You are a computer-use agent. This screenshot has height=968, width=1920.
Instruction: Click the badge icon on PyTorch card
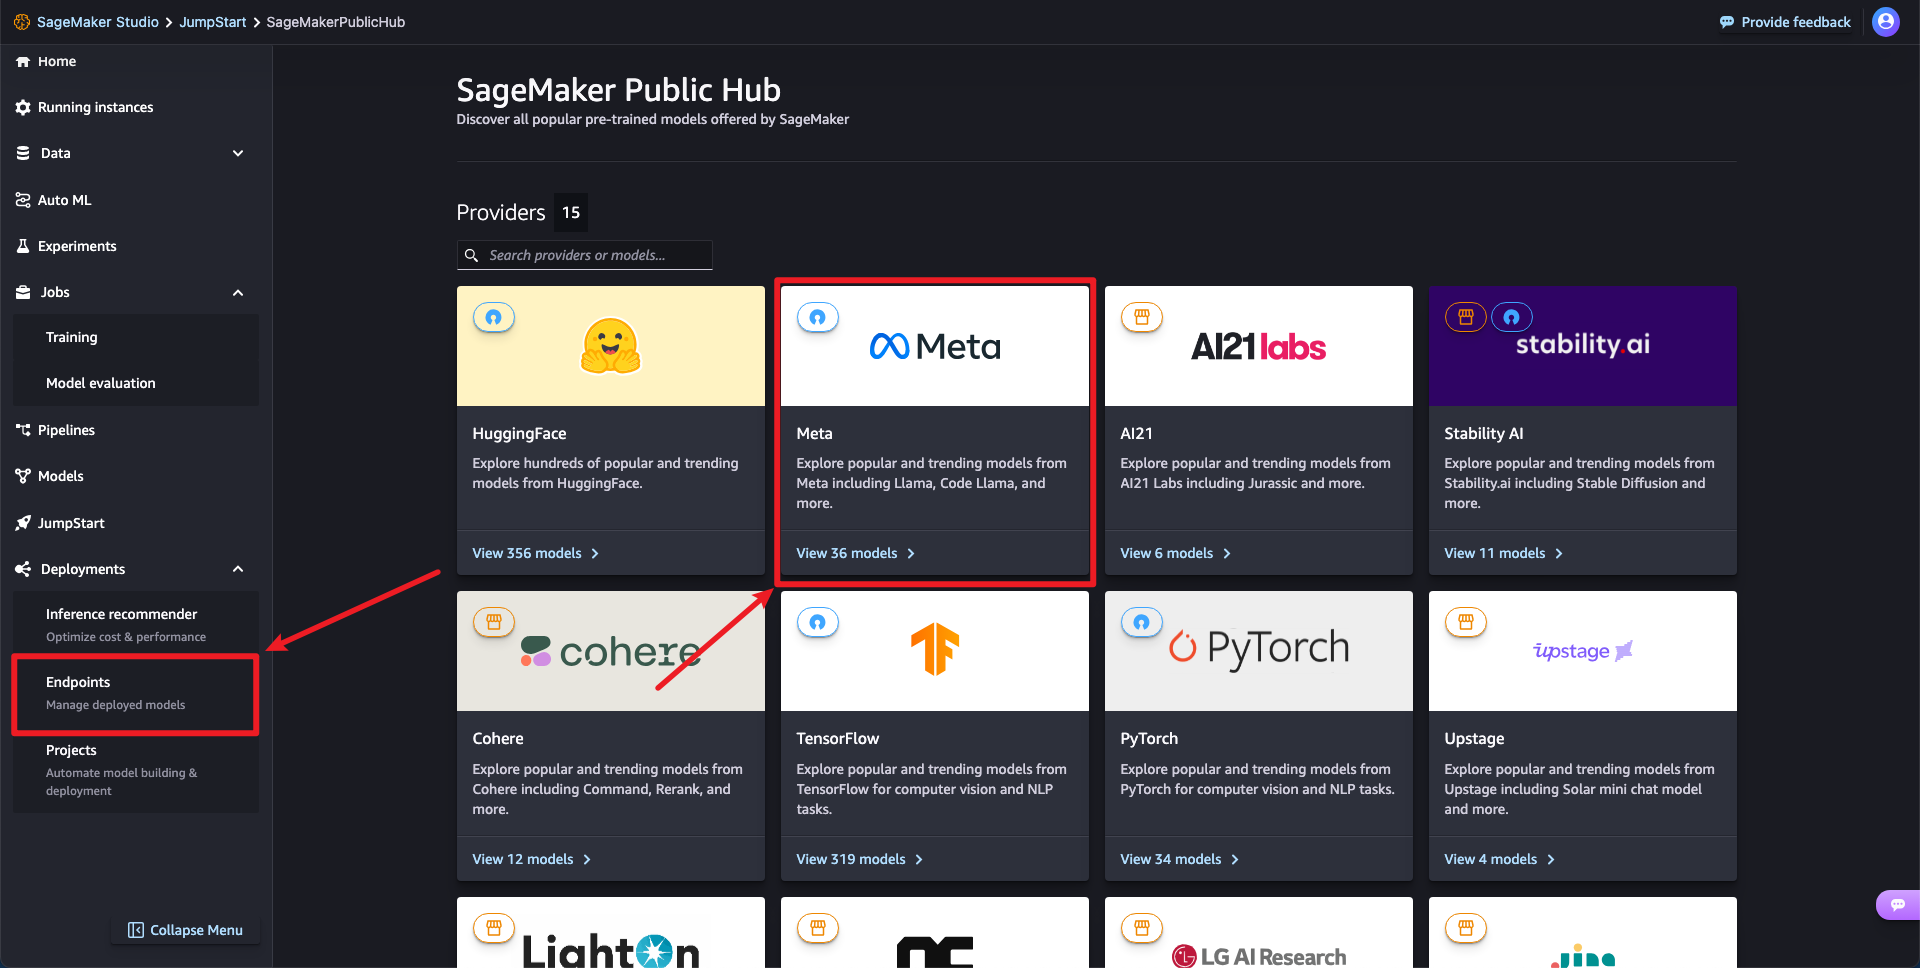coord(1142,622)
